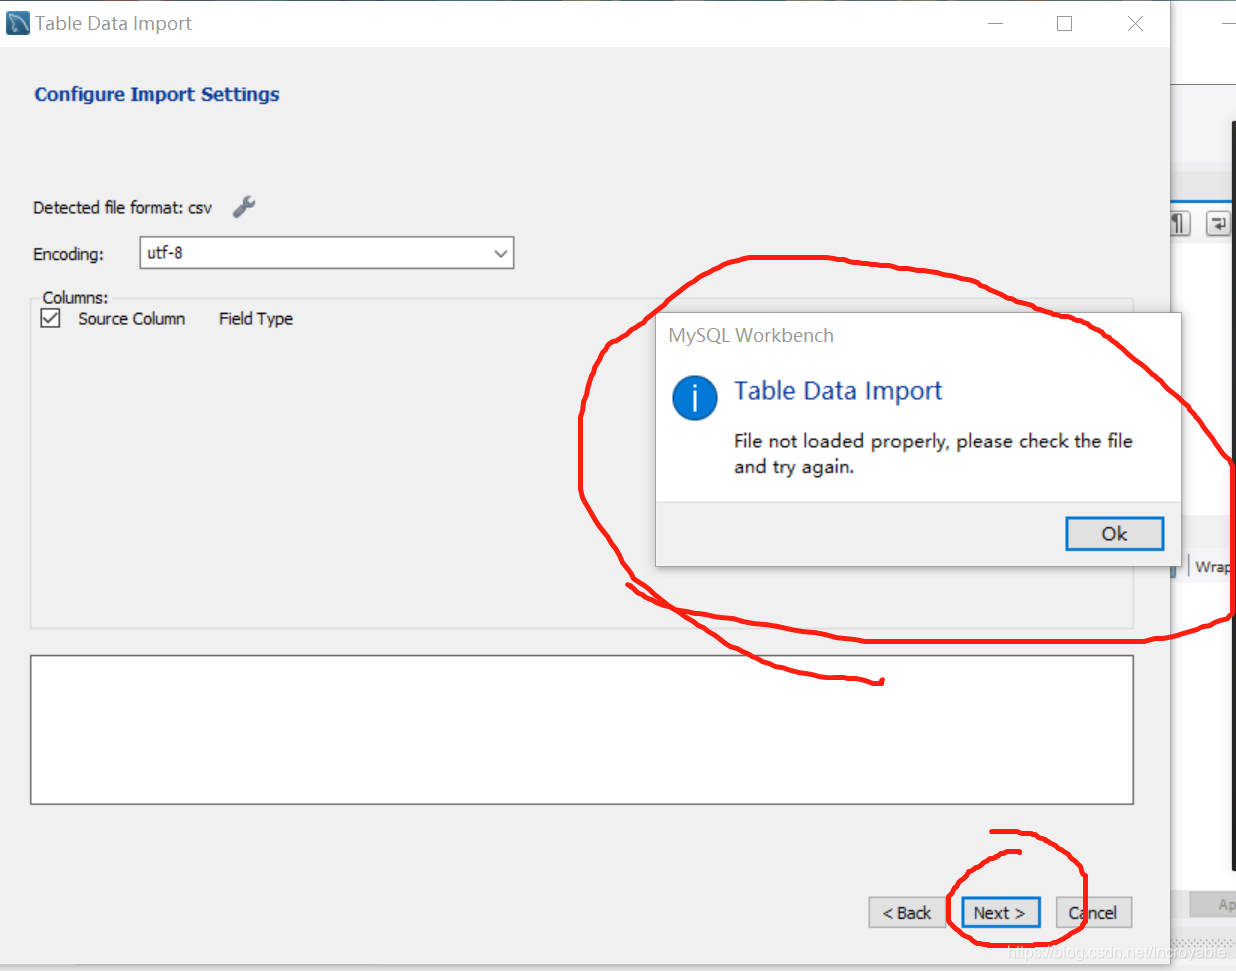Click the blue info icon in the dialog
This screenshot has height=971, width=1236.
pos(695,398)
